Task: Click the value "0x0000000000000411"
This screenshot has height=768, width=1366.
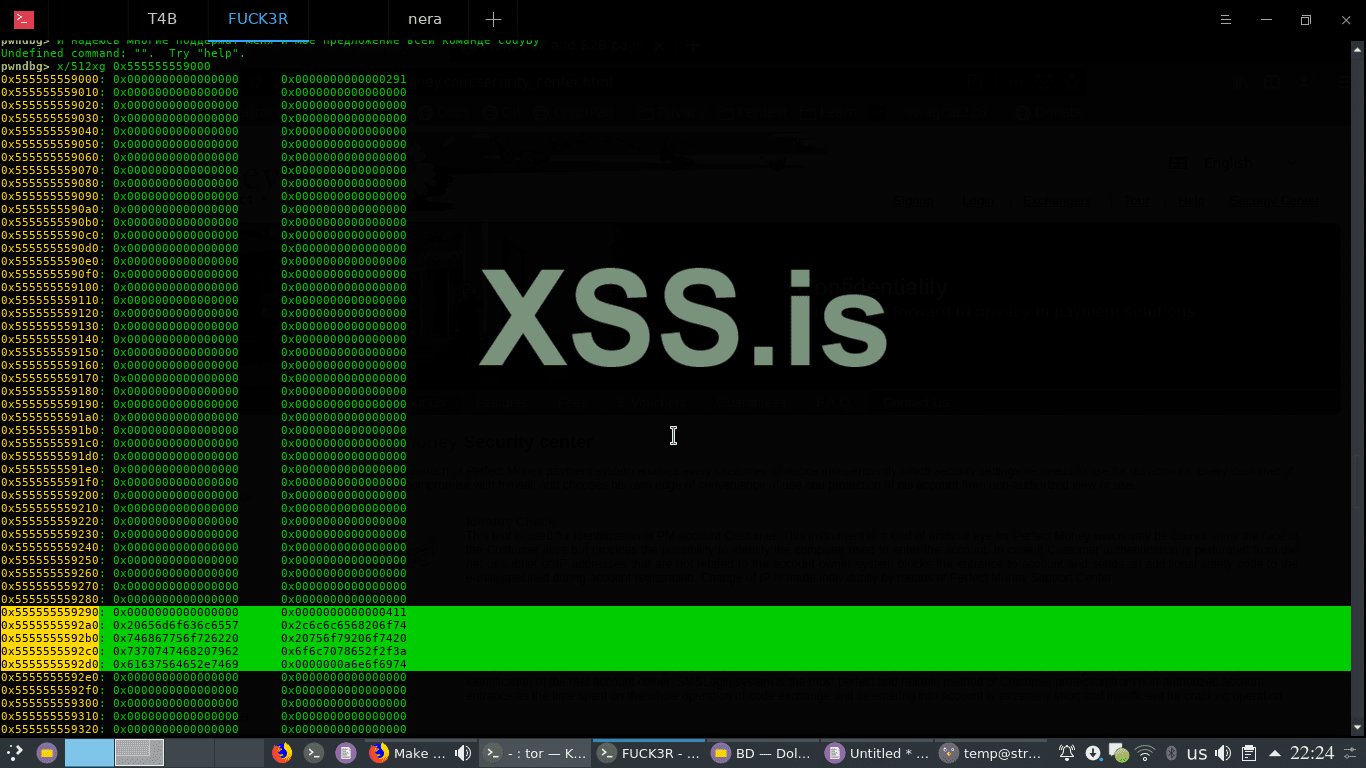Action: tap(344, 612)
